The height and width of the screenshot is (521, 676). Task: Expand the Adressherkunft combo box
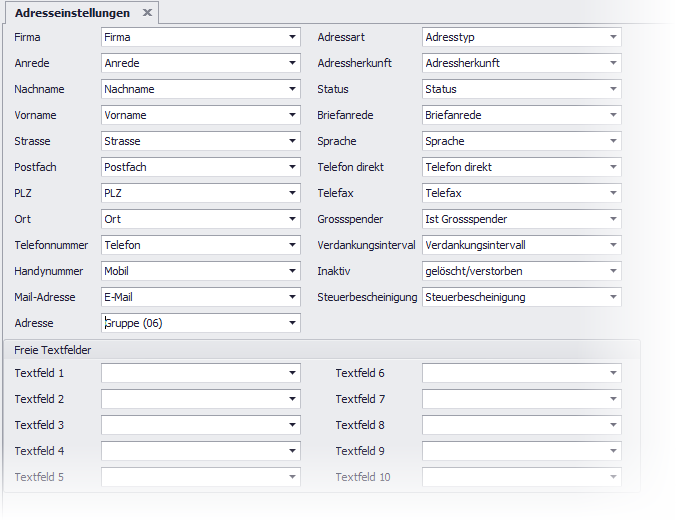[613, 63]
